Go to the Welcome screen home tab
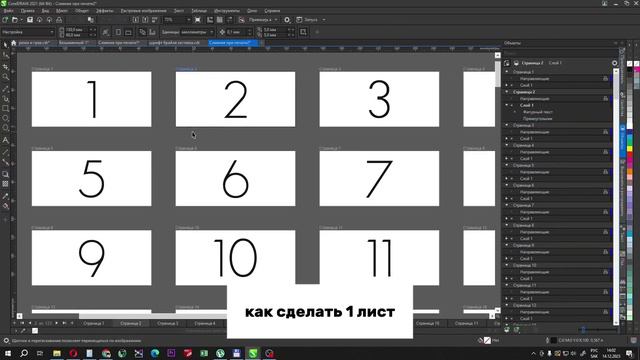This screenshot has height=360, width=640. [13, 43]
